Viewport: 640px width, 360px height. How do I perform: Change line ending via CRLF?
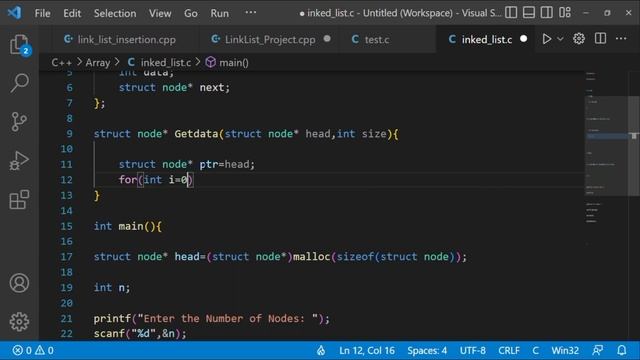click(x=509, y=351)
